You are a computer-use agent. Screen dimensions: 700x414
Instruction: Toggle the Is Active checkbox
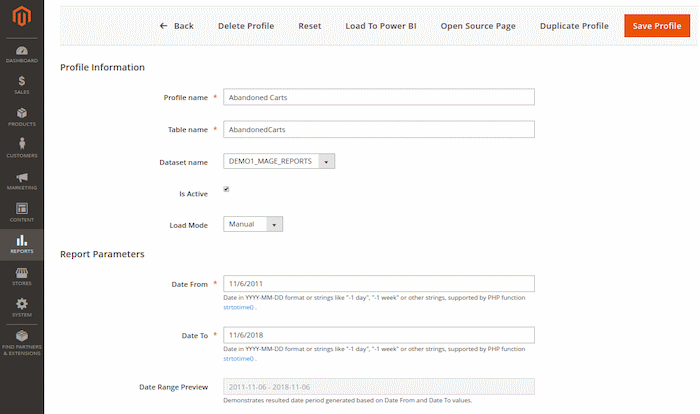226,189
